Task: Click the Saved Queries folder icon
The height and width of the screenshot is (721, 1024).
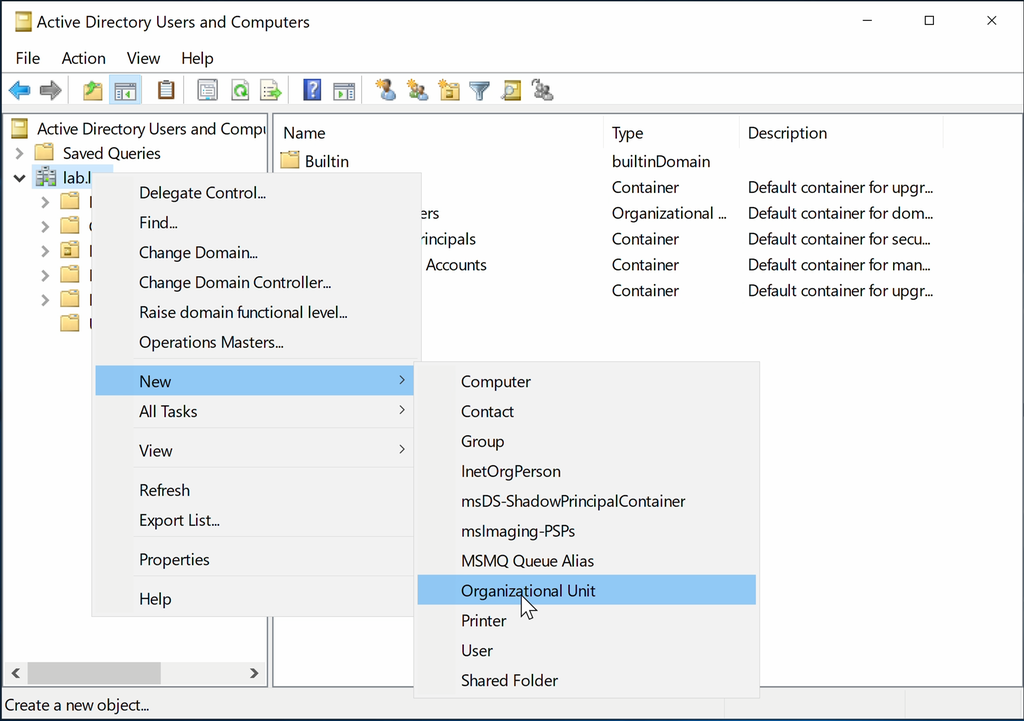Action: tap(44, 153)
